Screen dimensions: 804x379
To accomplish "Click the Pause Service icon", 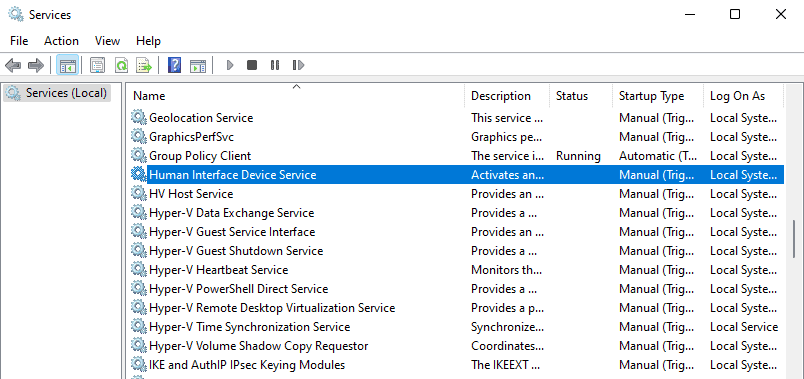I will [275, 65].
